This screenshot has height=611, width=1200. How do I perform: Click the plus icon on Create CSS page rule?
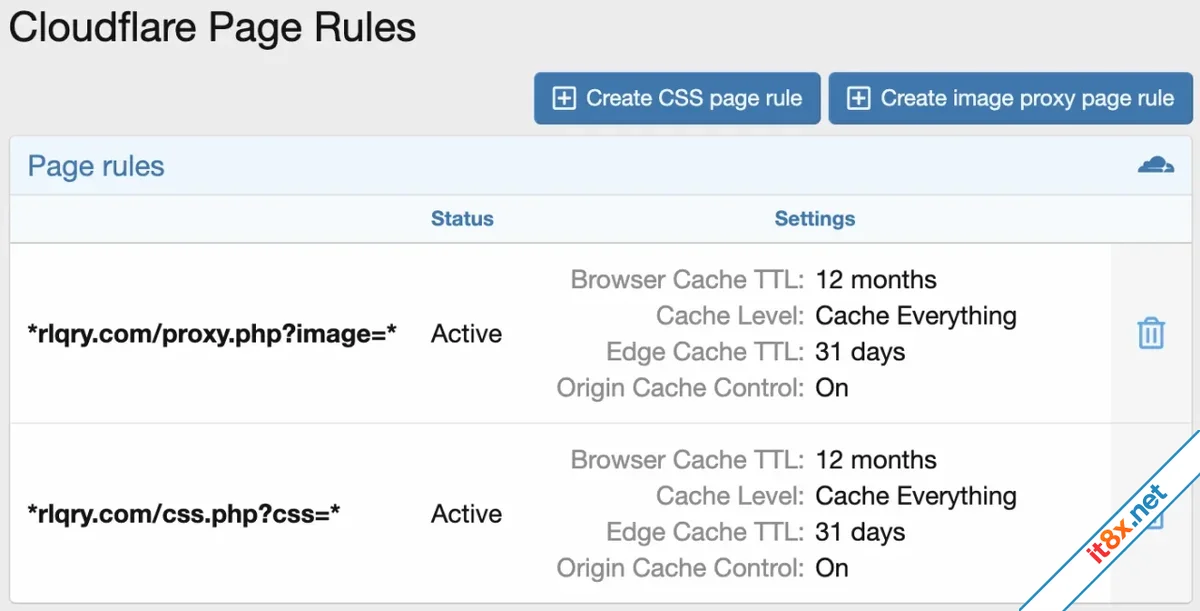pos(565,98)
